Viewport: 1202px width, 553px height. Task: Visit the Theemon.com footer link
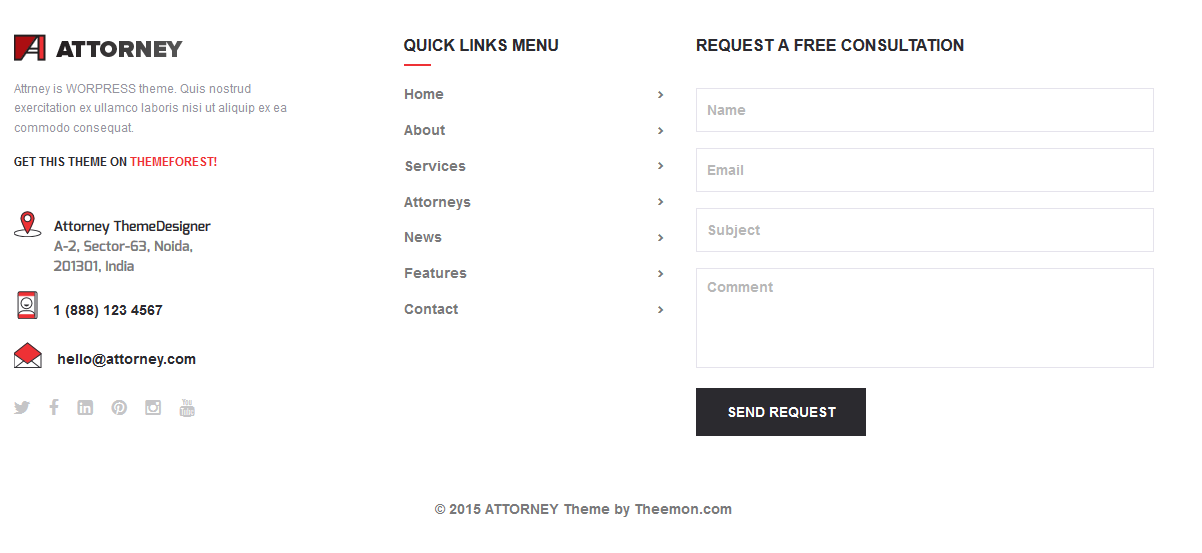[683, 509]
